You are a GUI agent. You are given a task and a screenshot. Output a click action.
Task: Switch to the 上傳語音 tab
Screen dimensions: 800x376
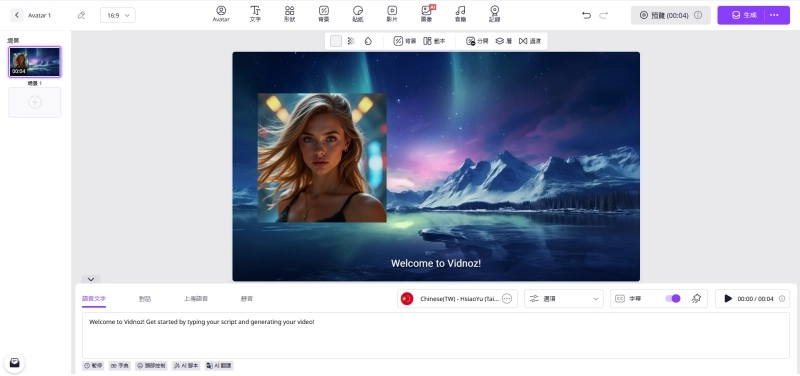196,298
